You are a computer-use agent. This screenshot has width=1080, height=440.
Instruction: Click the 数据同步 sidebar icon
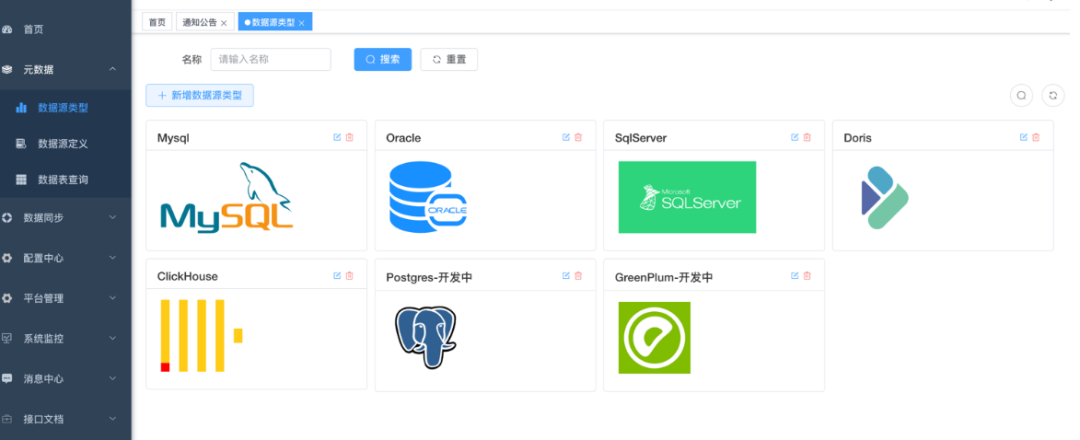point(7,218)
